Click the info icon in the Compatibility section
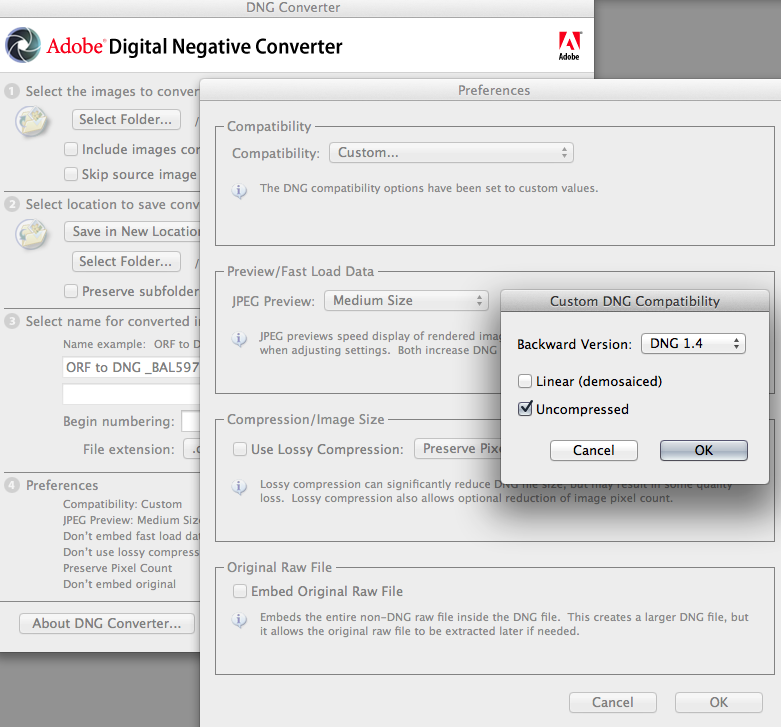Viewport: 781px width, 727px height. click(239, 191)
